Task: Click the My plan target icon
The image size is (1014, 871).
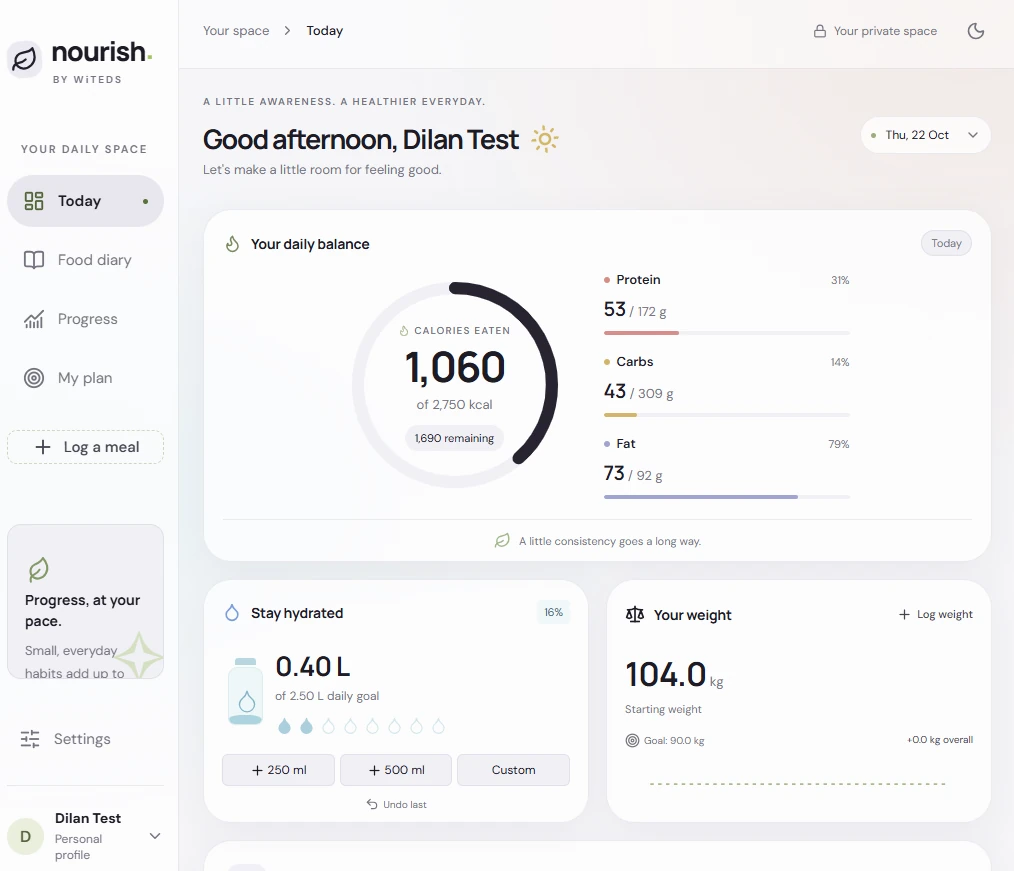Action: point(34,378)
